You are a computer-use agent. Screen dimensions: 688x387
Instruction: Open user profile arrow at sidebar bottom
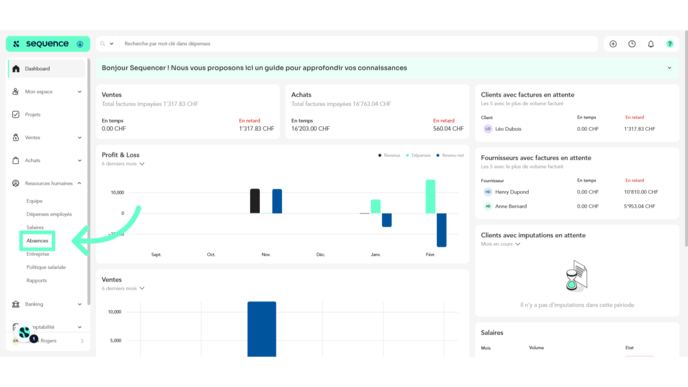pyautogui.click(x=82, y=341)
